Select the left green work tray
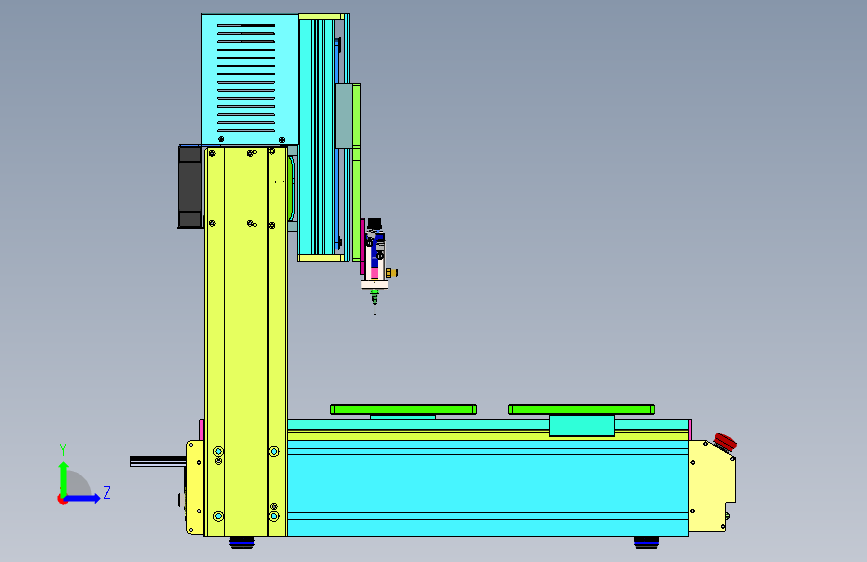The image size is (867, 562). pyautogui.click(x=403, y=409)
